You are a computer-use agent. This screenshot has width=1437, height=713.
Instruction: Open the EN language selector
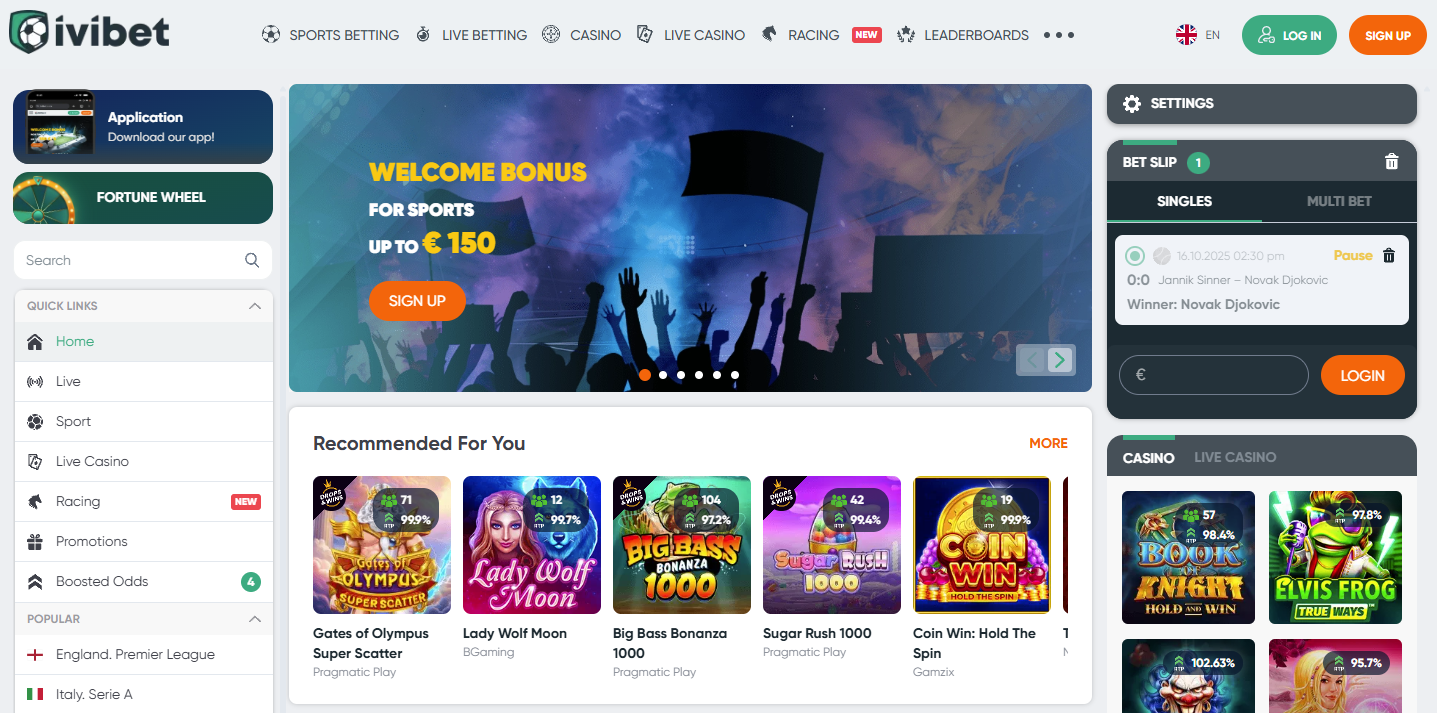click(x=1198, y=35)
